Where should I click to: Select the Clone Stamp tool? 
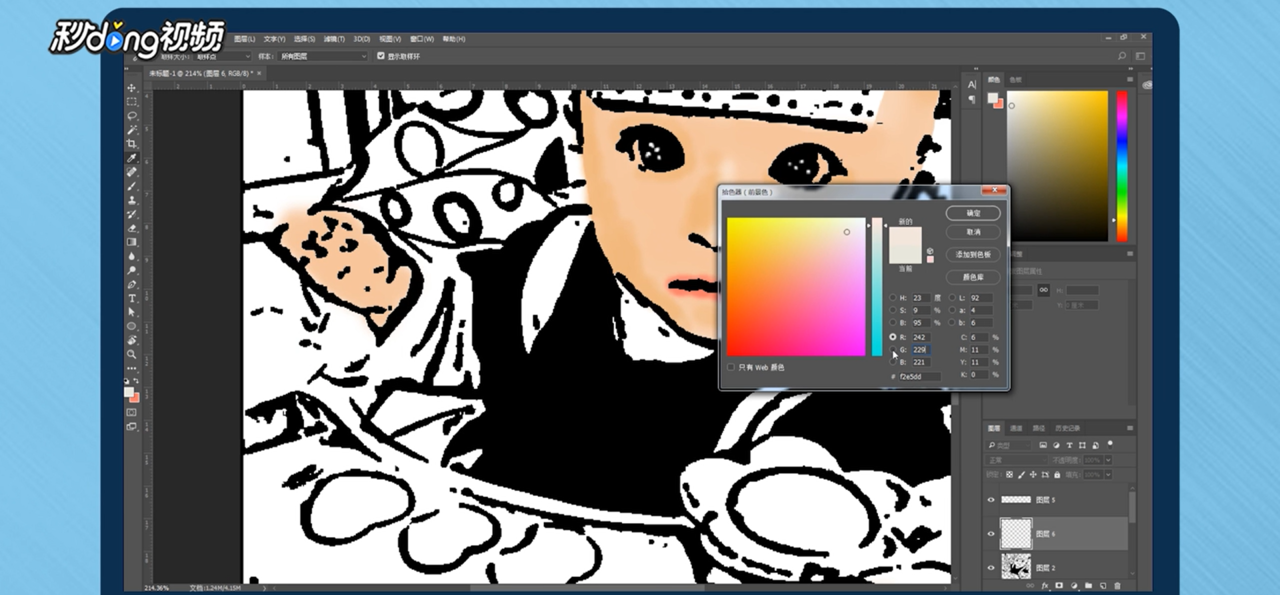click(131, 200)
